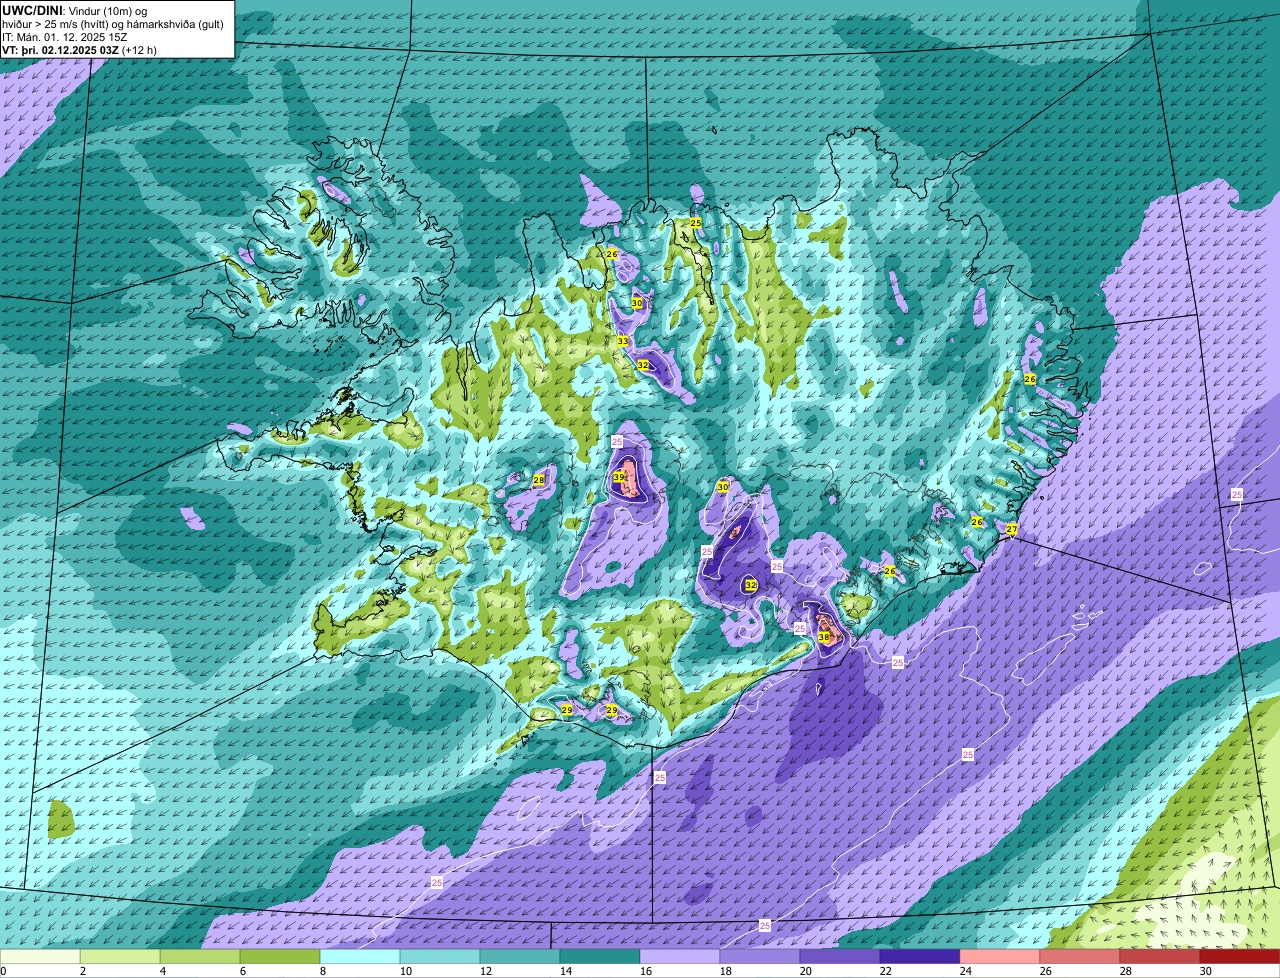Click the colorbar tick label 24
Image resolution: width=1280 pixels, height=978 pixels.
[966, 971]
